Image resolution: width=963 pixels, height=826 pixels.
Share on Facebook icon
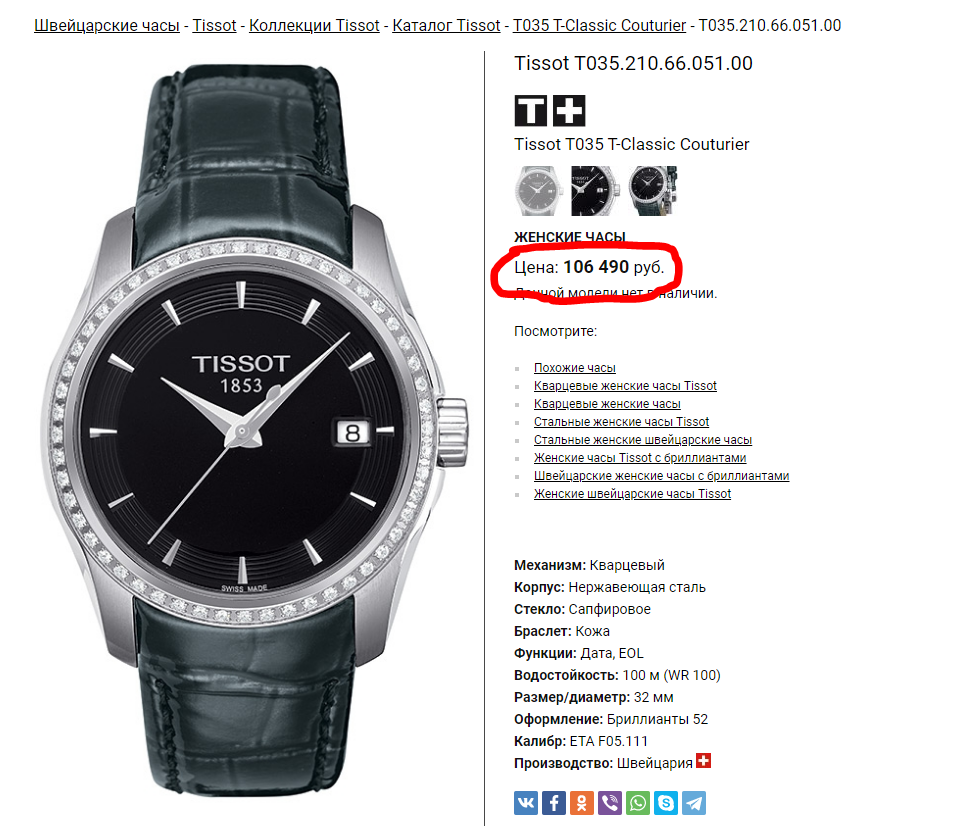[x=553, y=803]
